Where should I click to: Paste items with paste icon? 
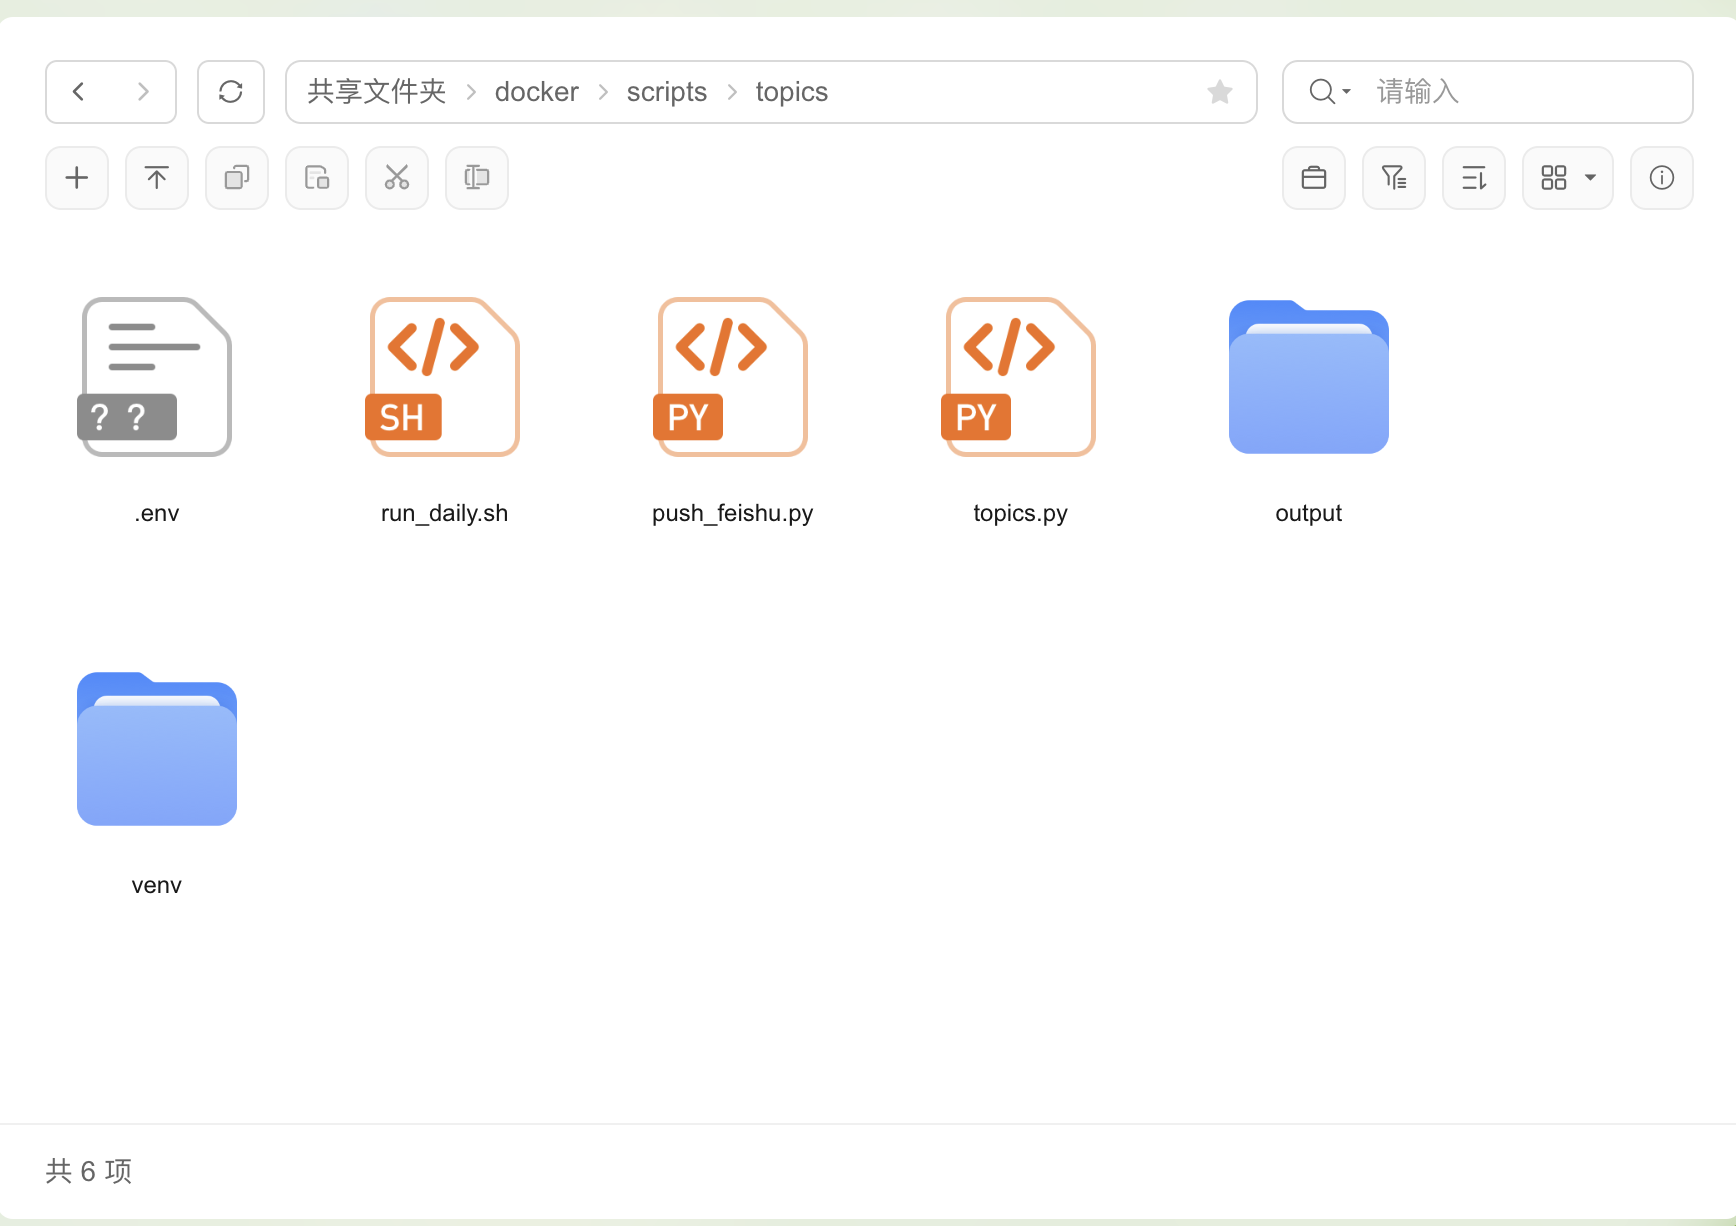tap(317, 178)
